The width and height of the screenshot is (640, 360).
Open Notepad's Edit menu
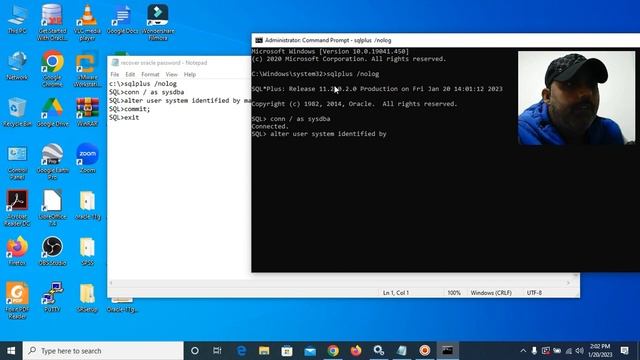point(130,74)
